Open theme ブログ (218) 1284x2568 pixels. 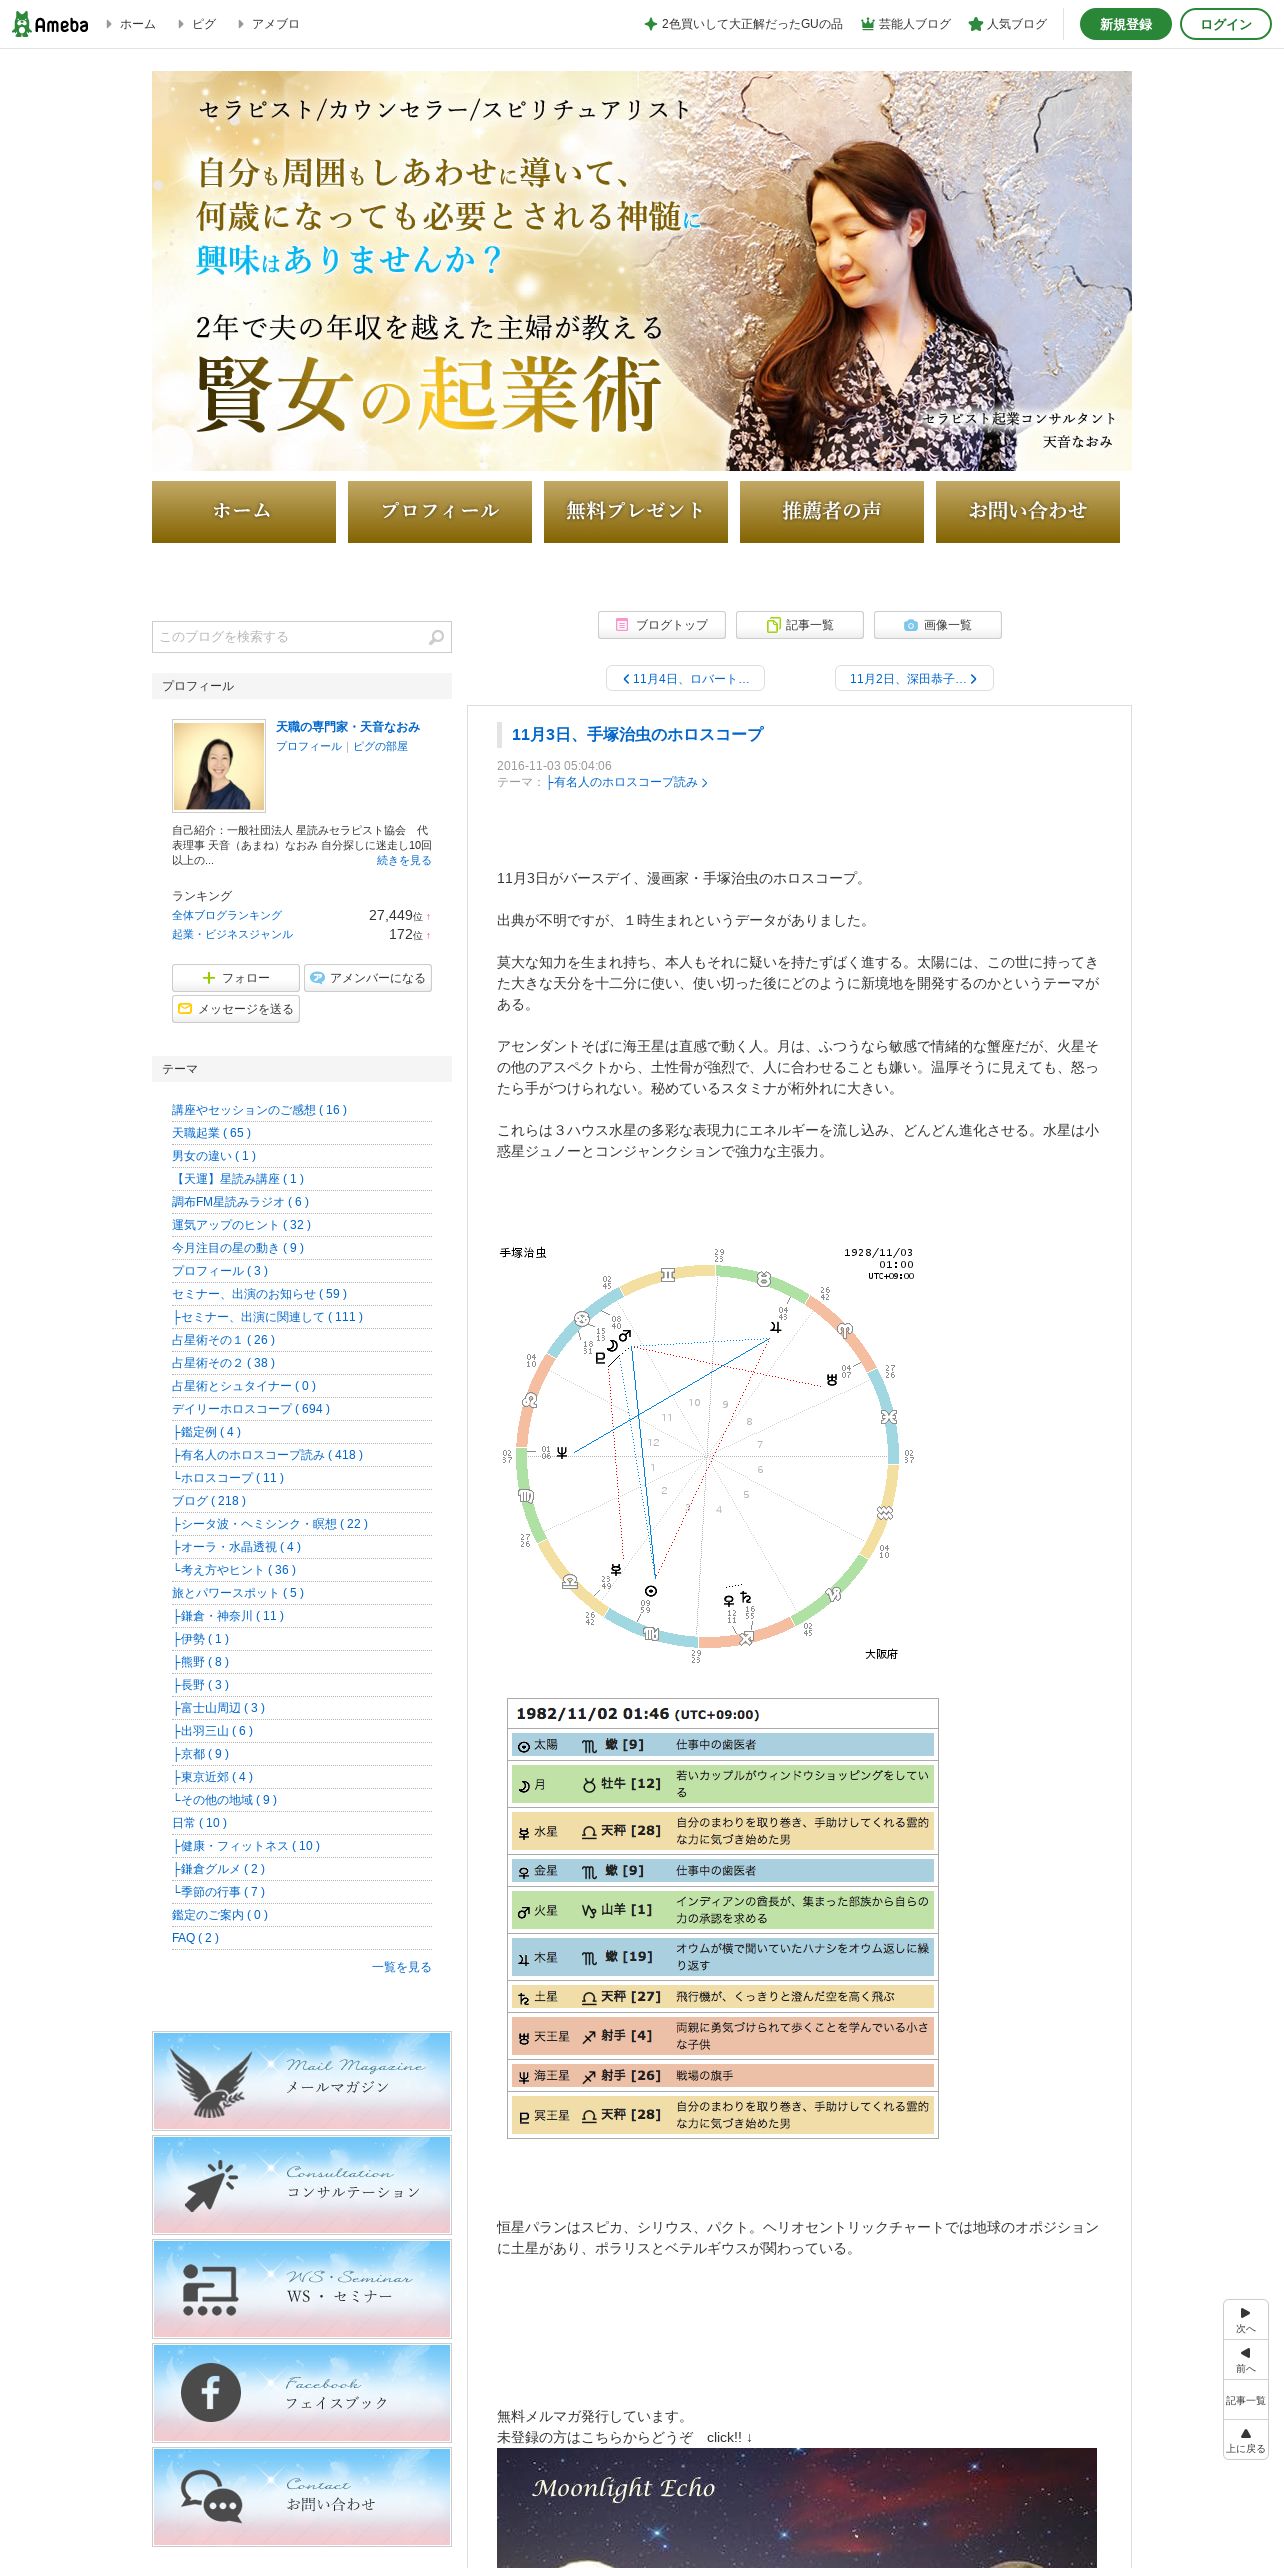click(209, 1501)
